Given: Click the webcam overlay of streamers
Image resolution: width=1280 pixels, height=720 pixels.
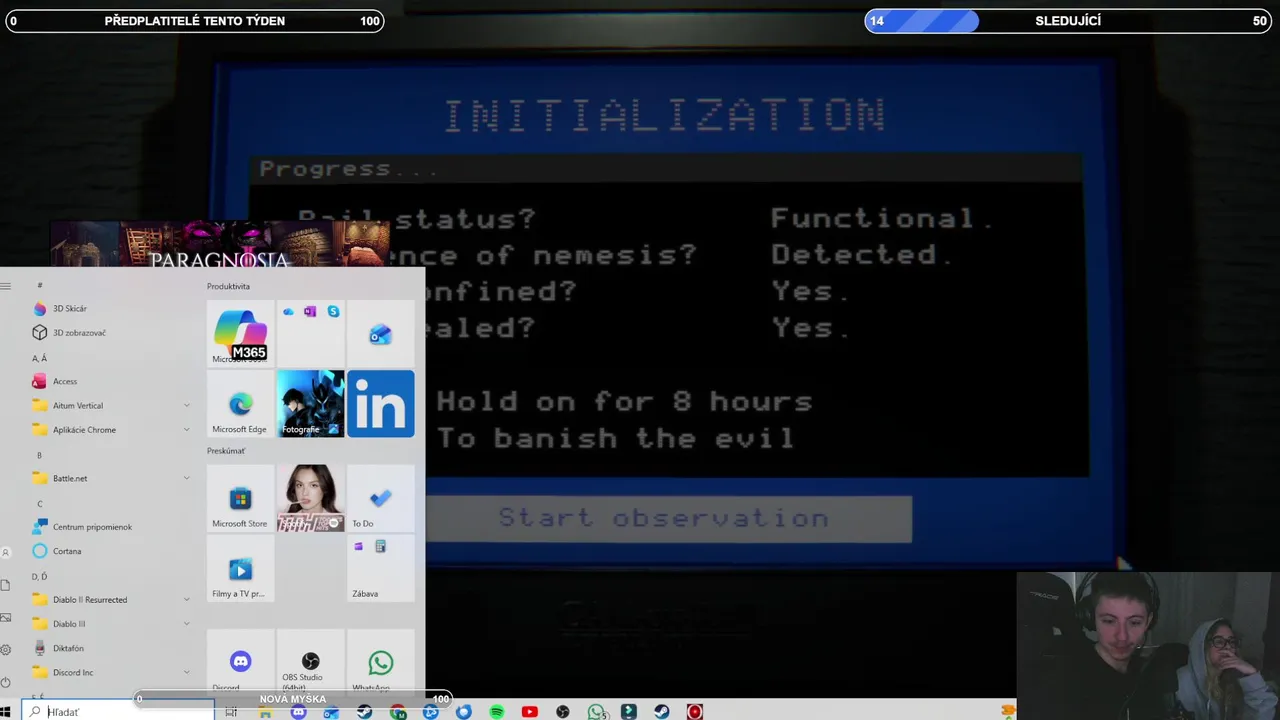Looking at the screenshot, I should click(1148, 646).
